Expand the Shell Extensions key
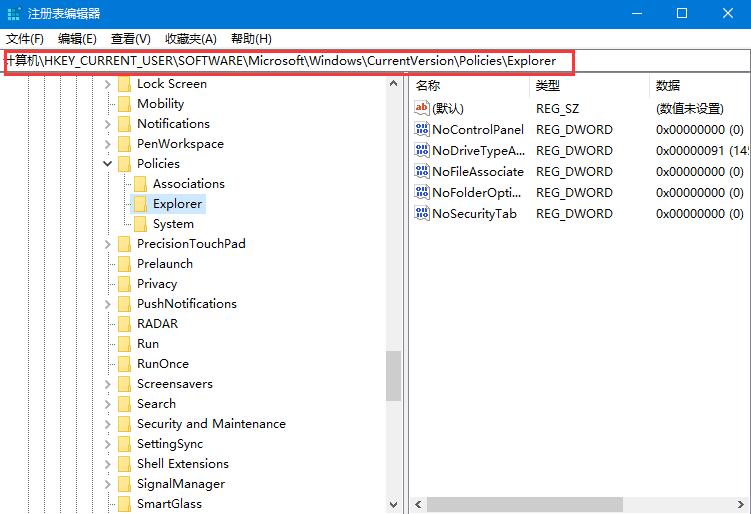 click(x=108, y=464)
